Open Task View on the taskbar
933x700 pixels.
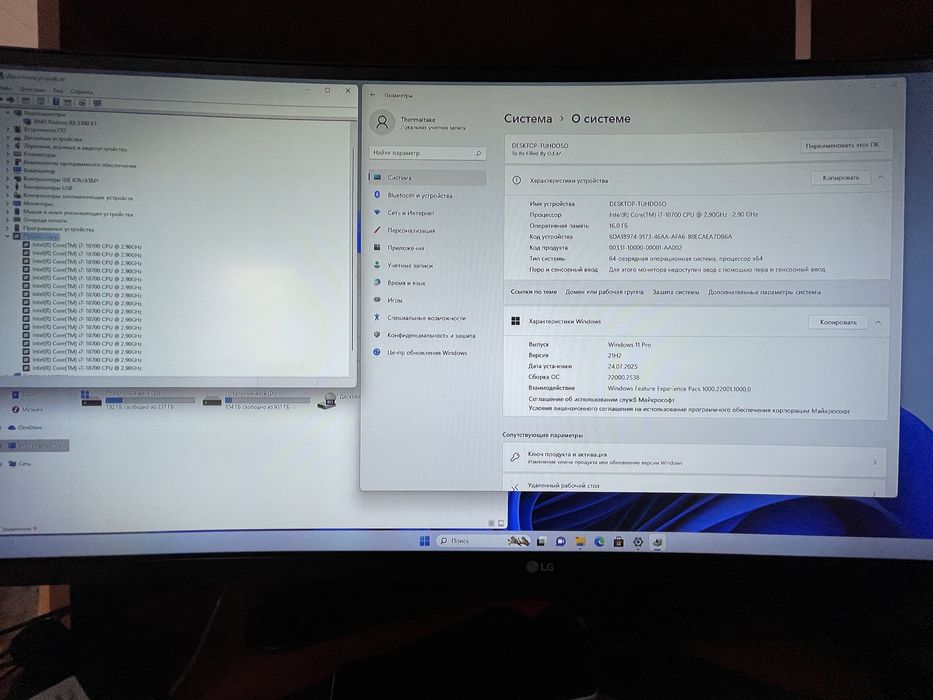tap(541, 542)
